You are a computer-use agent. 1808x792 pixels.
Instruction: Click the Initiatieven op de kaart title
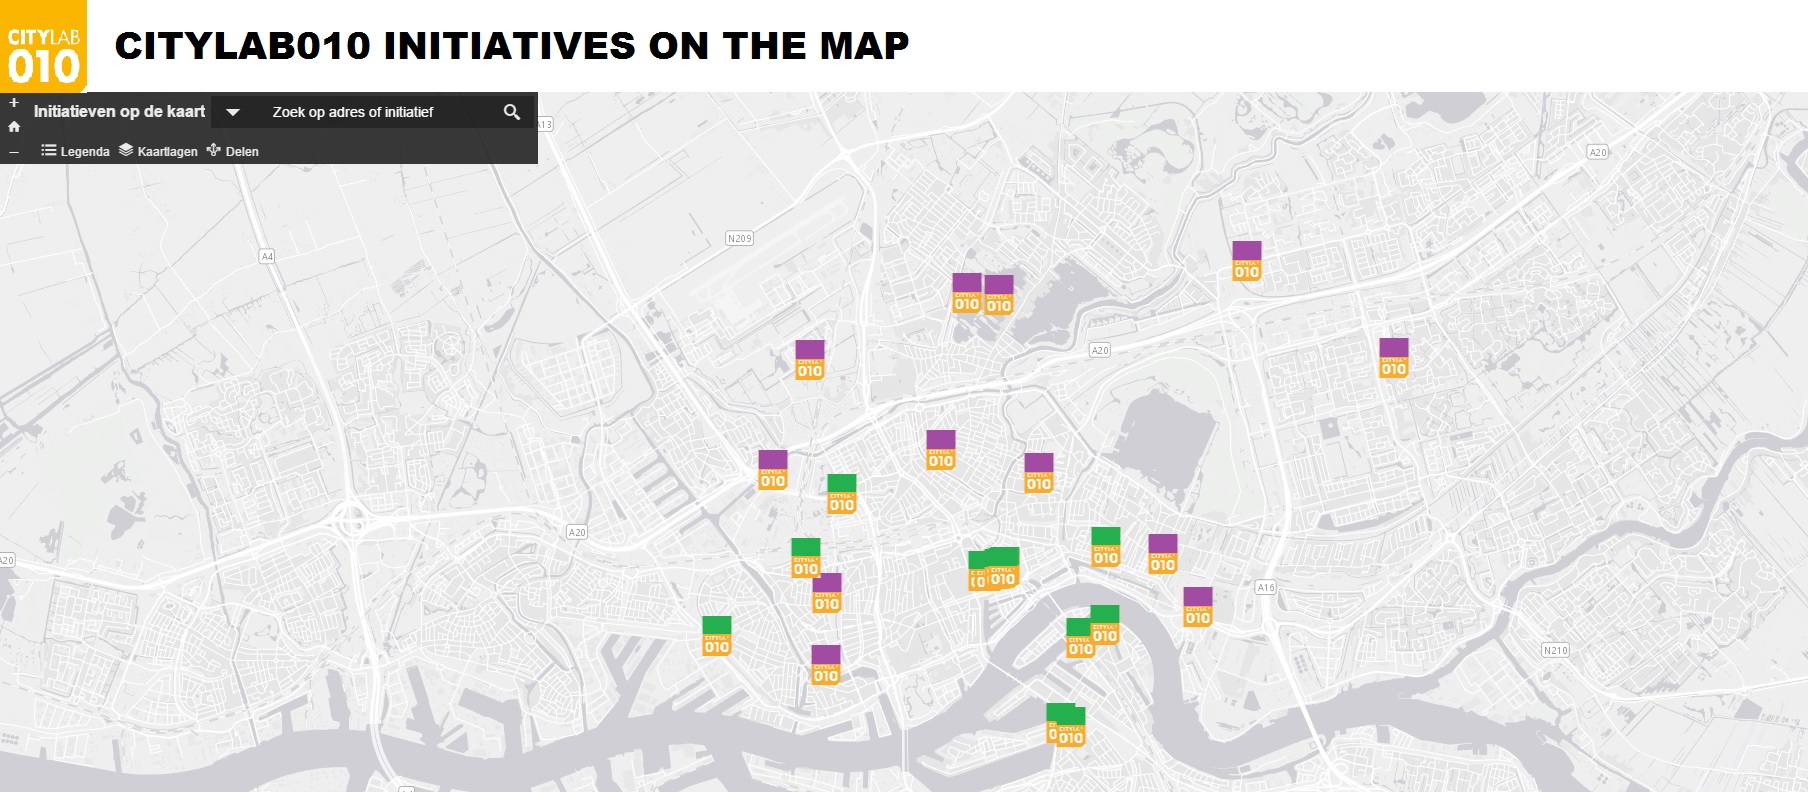tap(119, 112)
